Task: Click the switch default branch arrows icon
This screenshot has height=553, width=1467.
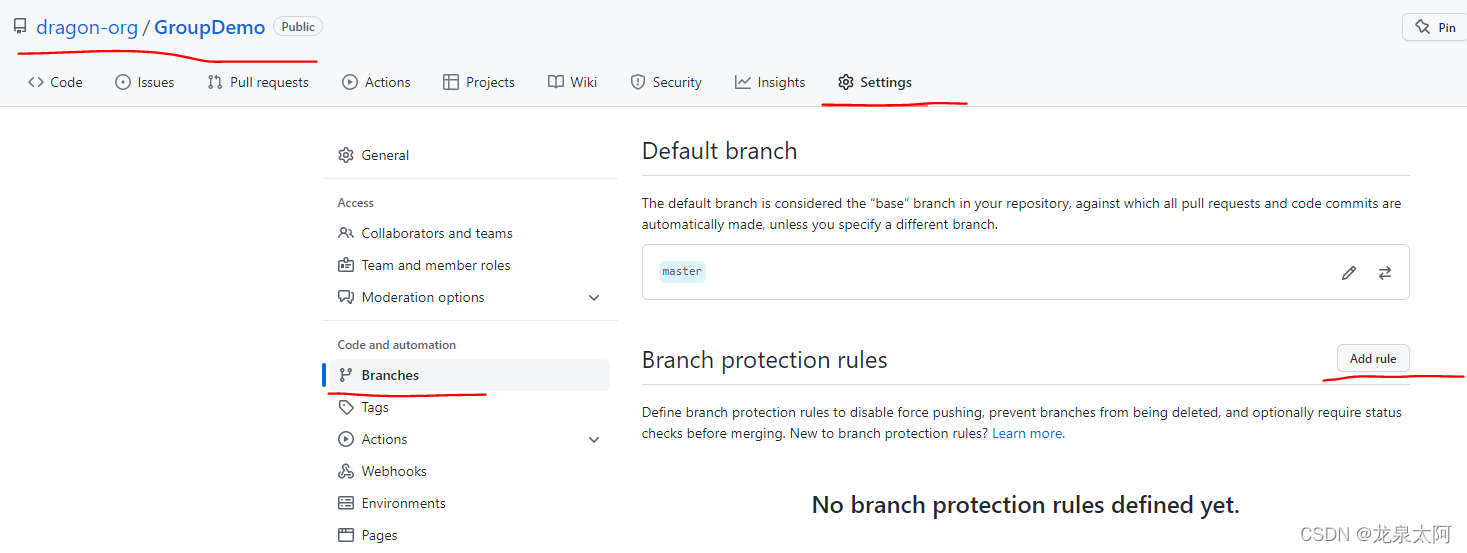Action: 1385,272
